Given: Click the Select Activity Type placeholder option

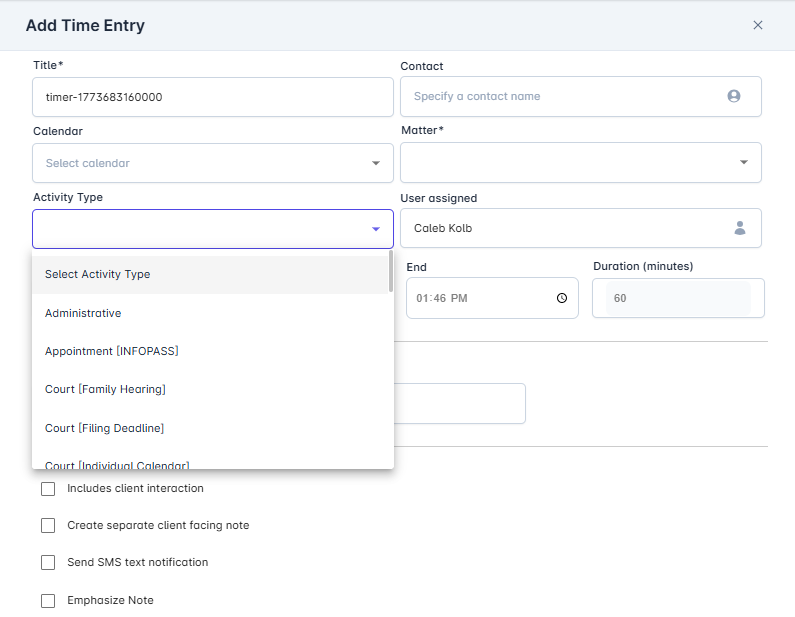Looking at the screenshot, I should click(x=98, y=274).
